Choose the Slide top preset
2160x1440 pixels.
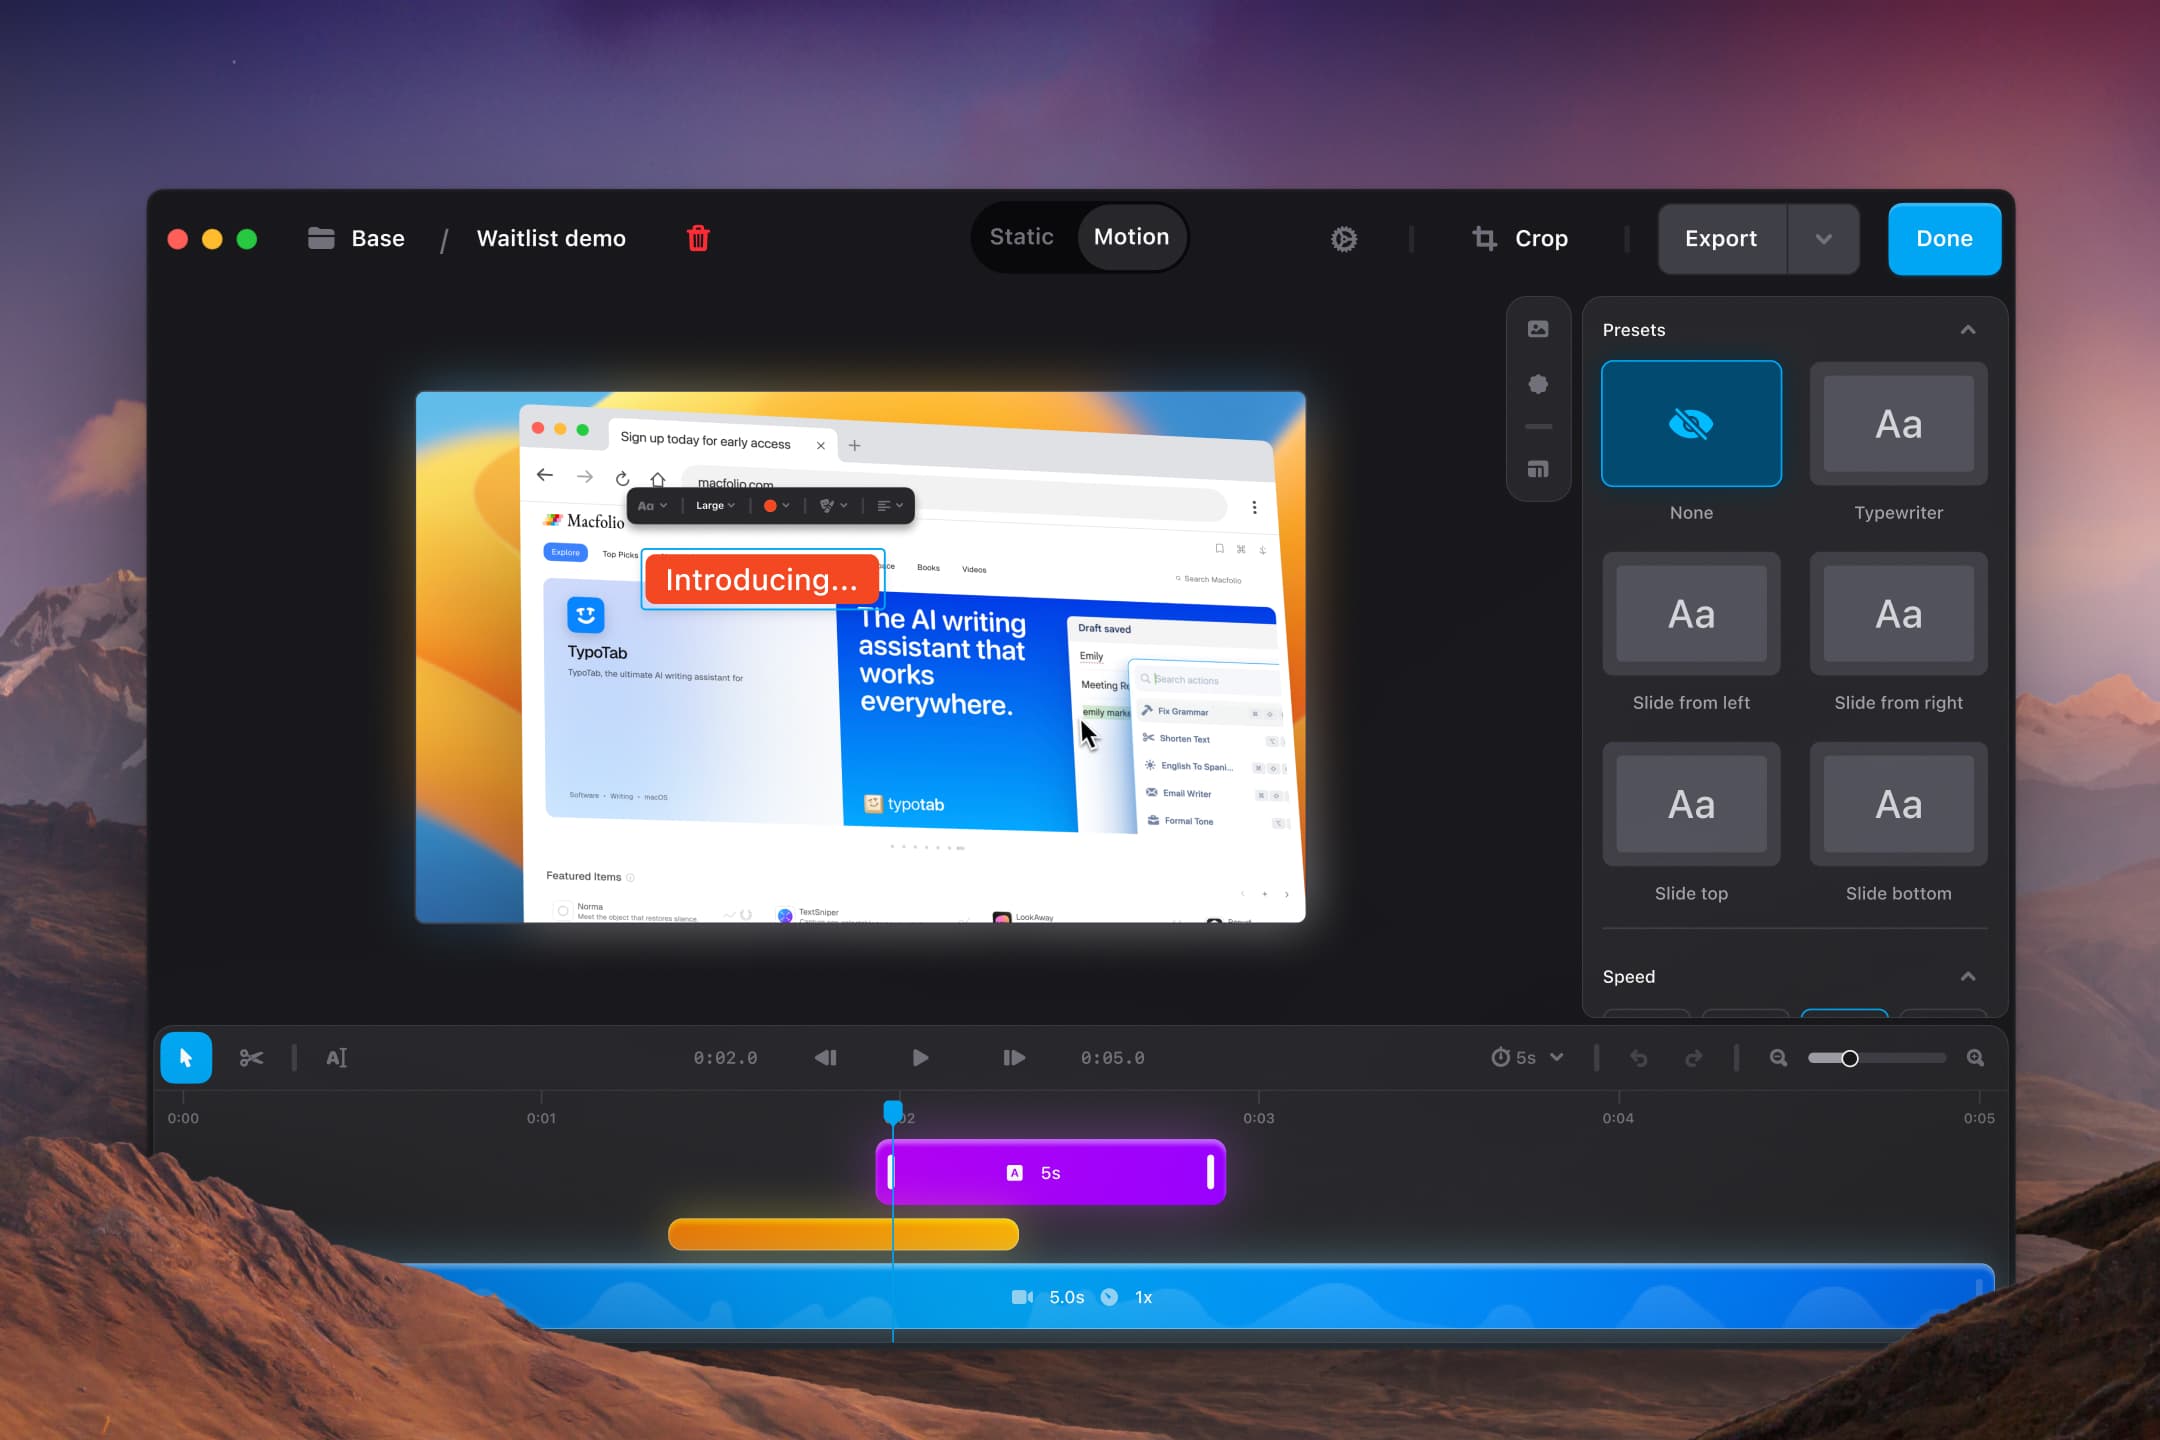(1691, 804)
